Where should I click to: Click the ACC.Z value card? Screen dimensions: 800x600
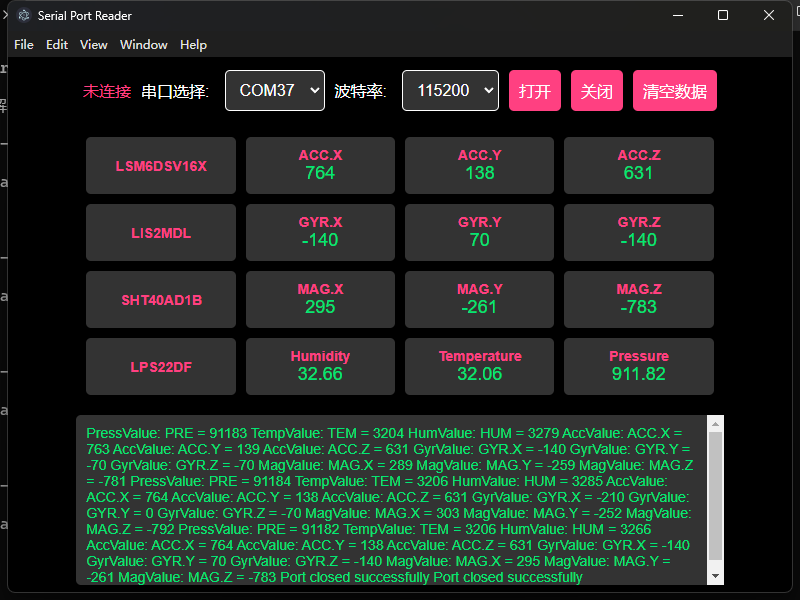639,165
